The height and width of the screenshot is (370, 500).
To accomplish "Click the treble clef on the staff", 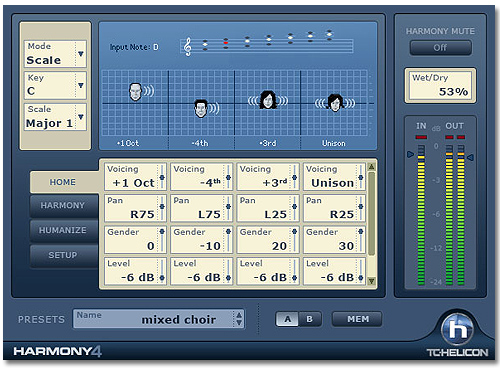I will pos(188,47).
